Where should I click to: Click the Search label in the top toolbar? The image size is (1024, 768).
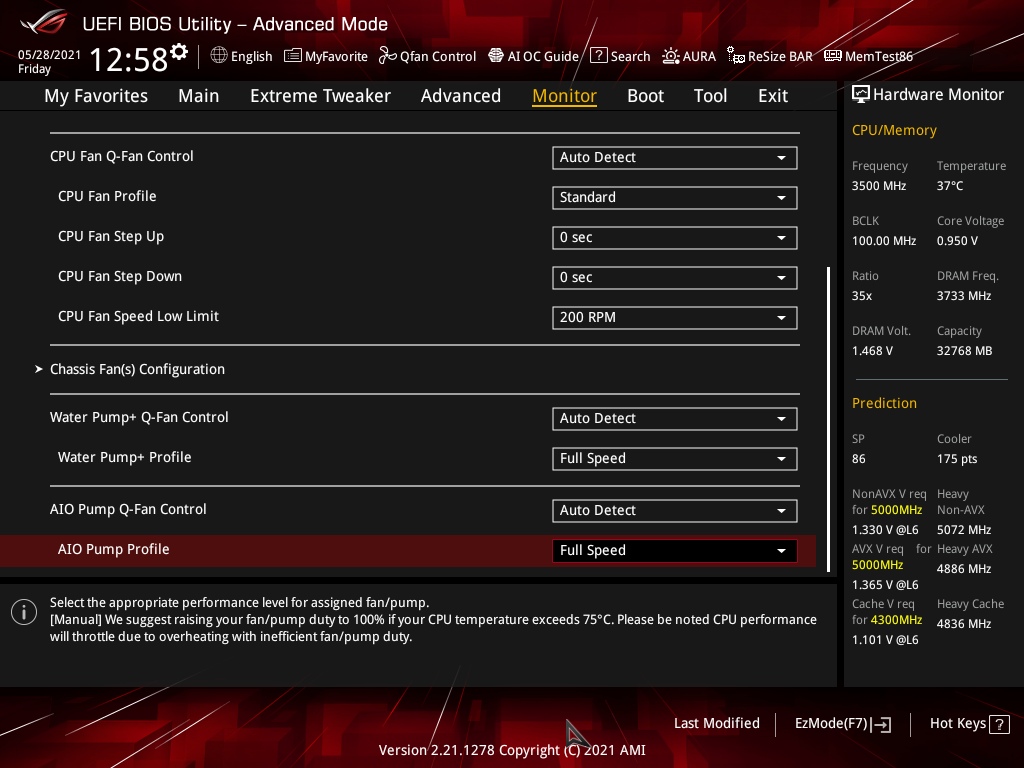coord(630,56)
